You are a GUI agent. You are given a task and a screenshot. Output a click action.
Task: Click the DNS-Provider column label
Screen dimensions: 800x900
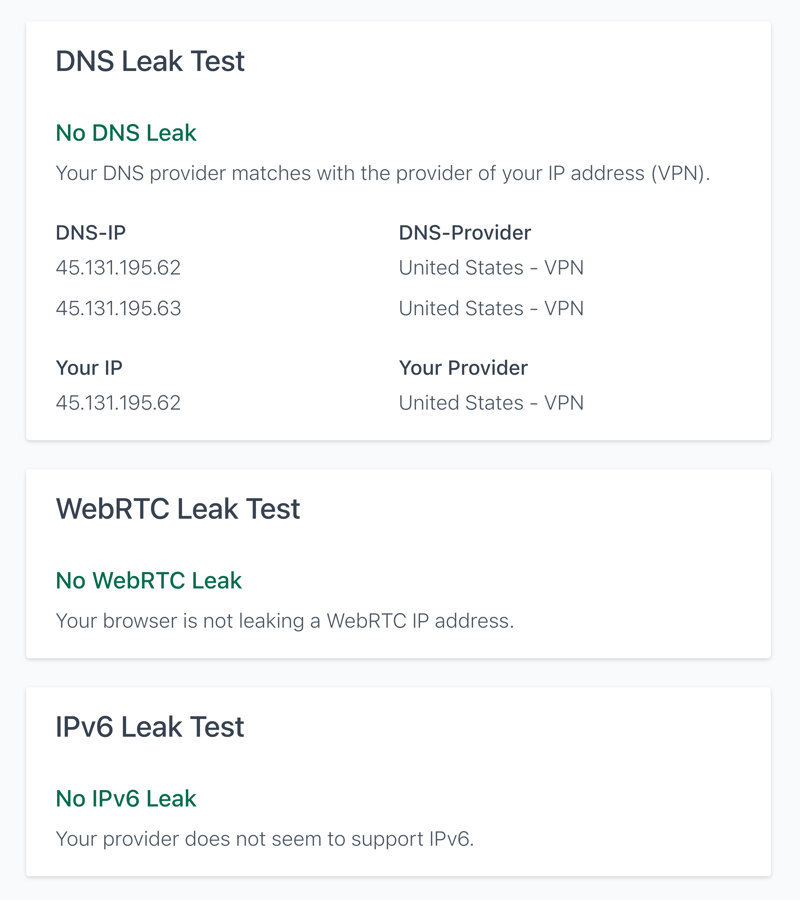tap(465, 232)
